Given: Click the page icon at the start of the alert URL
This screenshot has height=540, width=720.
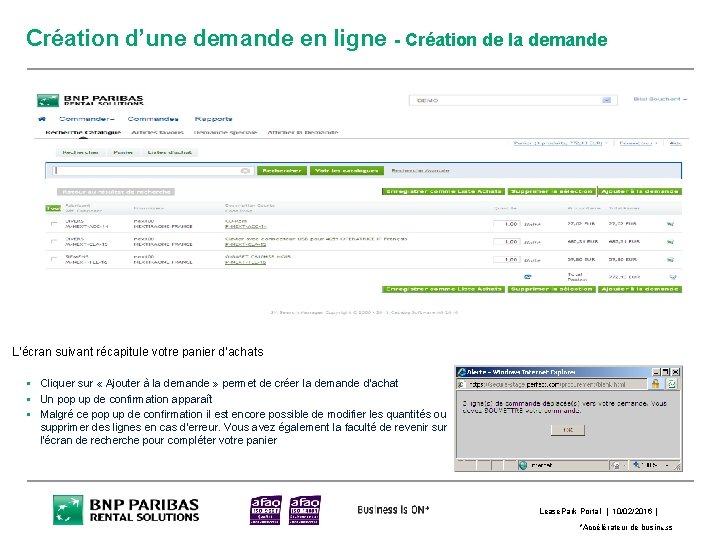Looking at the screenshot, I should coord(461,384).
